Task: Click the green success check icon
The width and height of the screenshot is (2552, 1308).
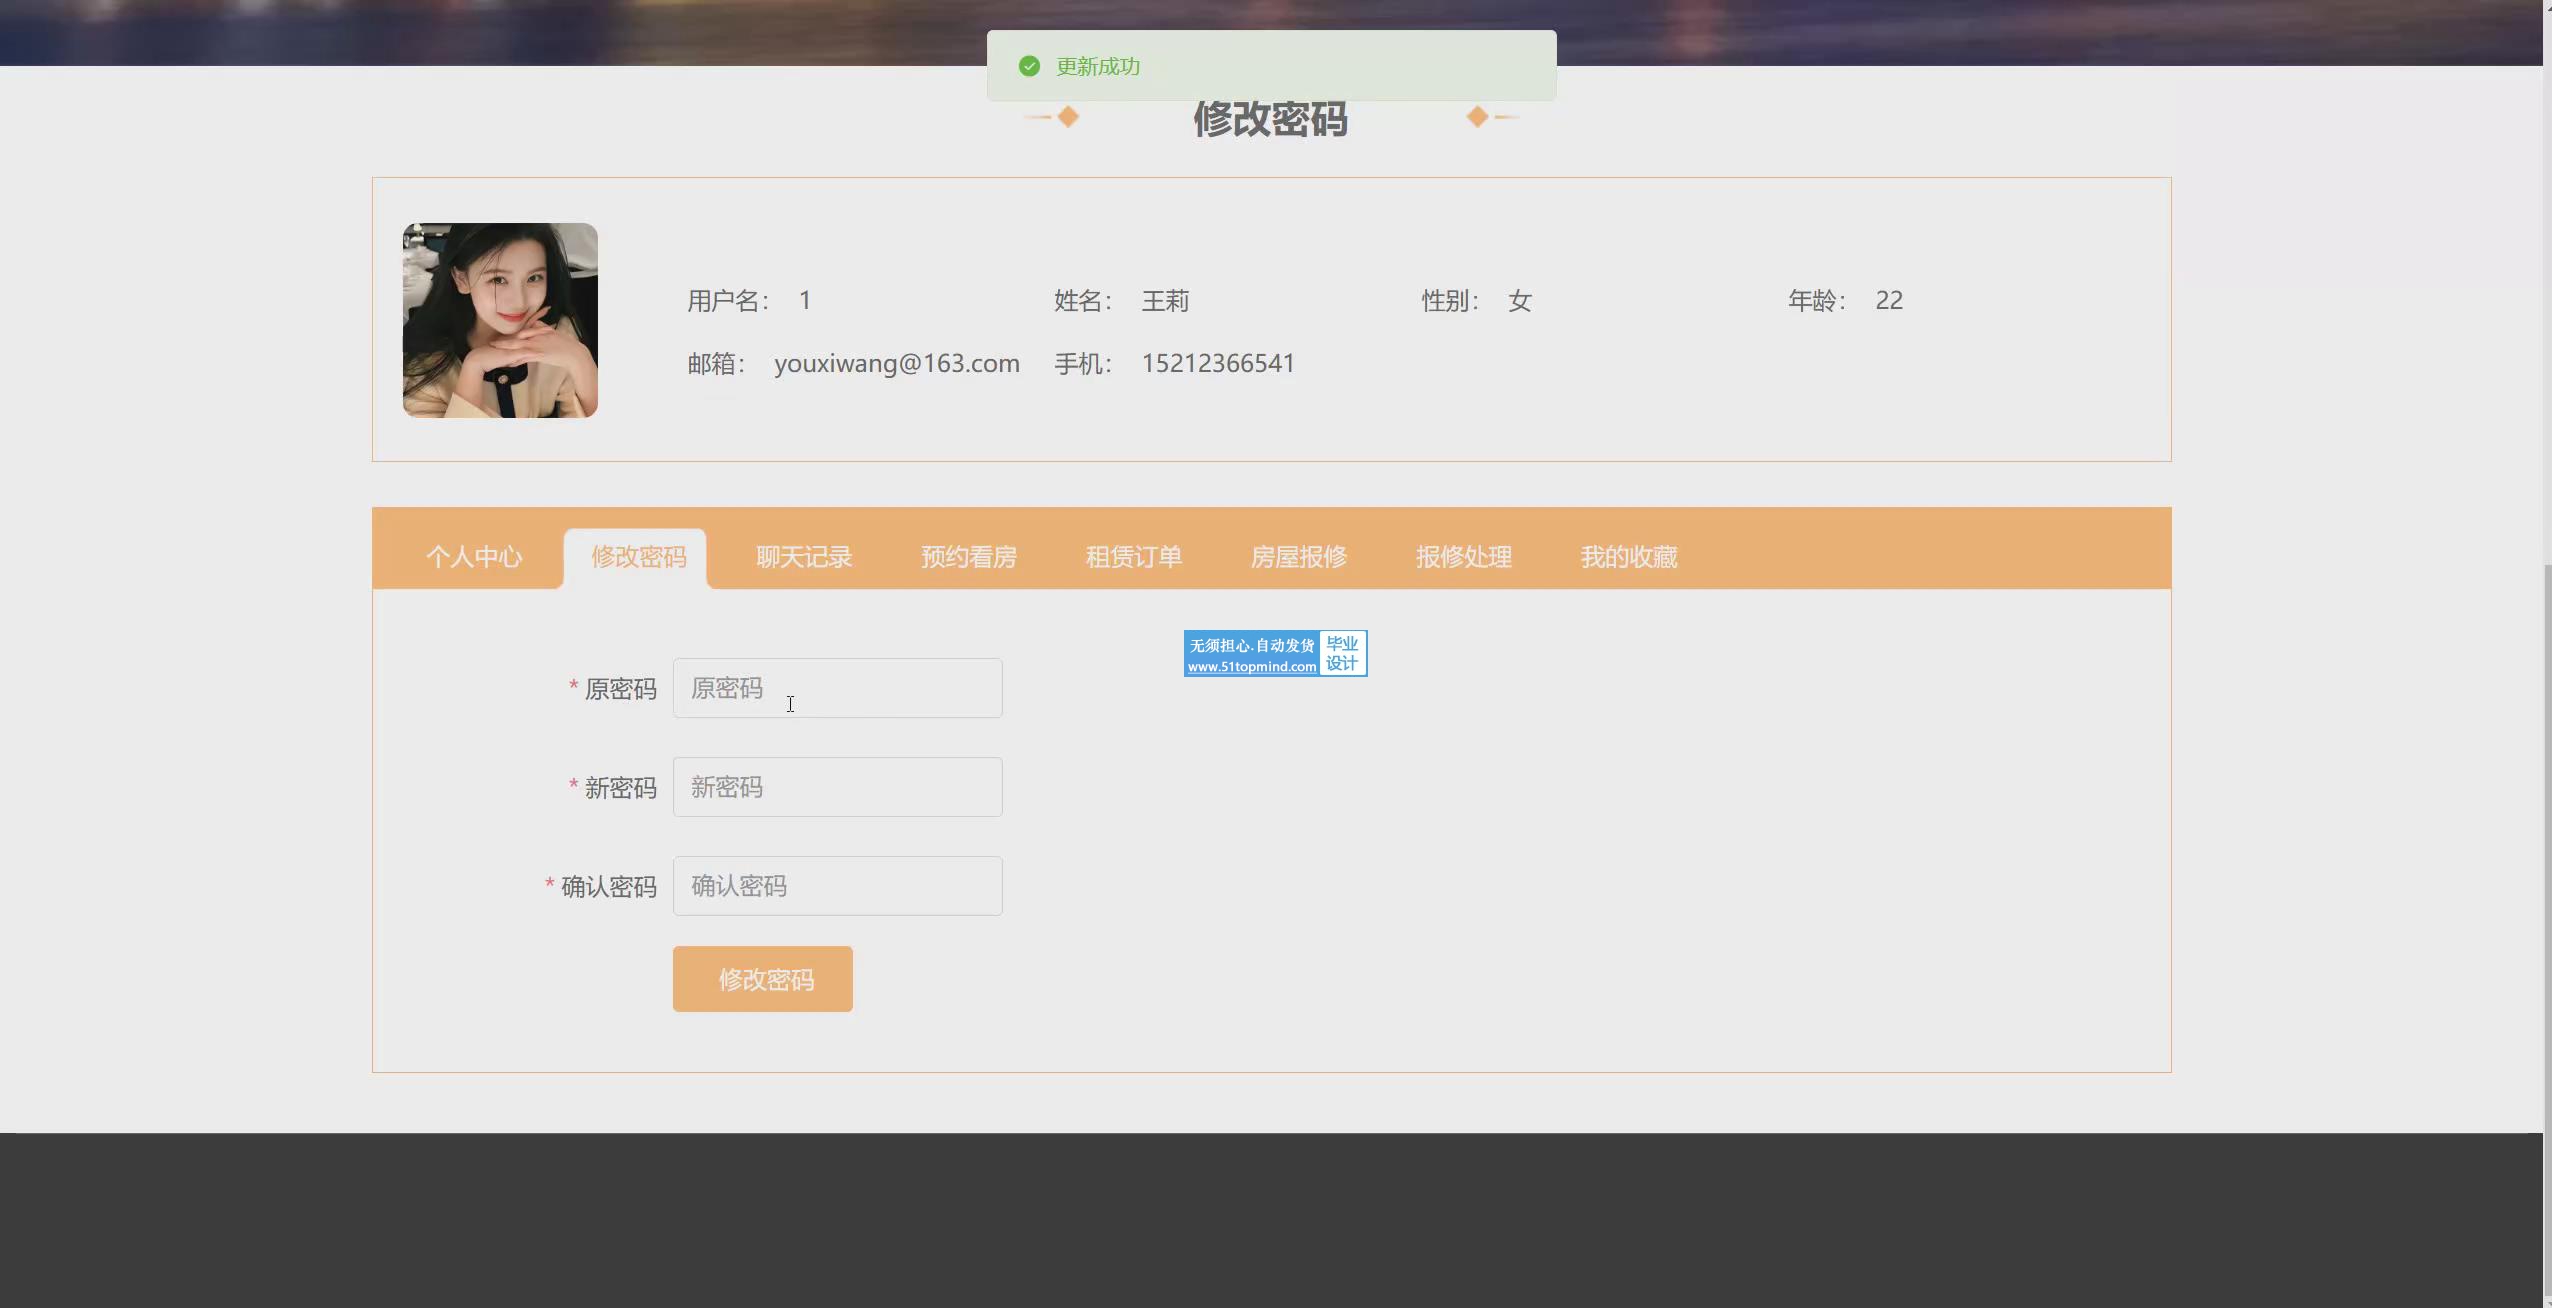Action: [x=1029, y=66]
